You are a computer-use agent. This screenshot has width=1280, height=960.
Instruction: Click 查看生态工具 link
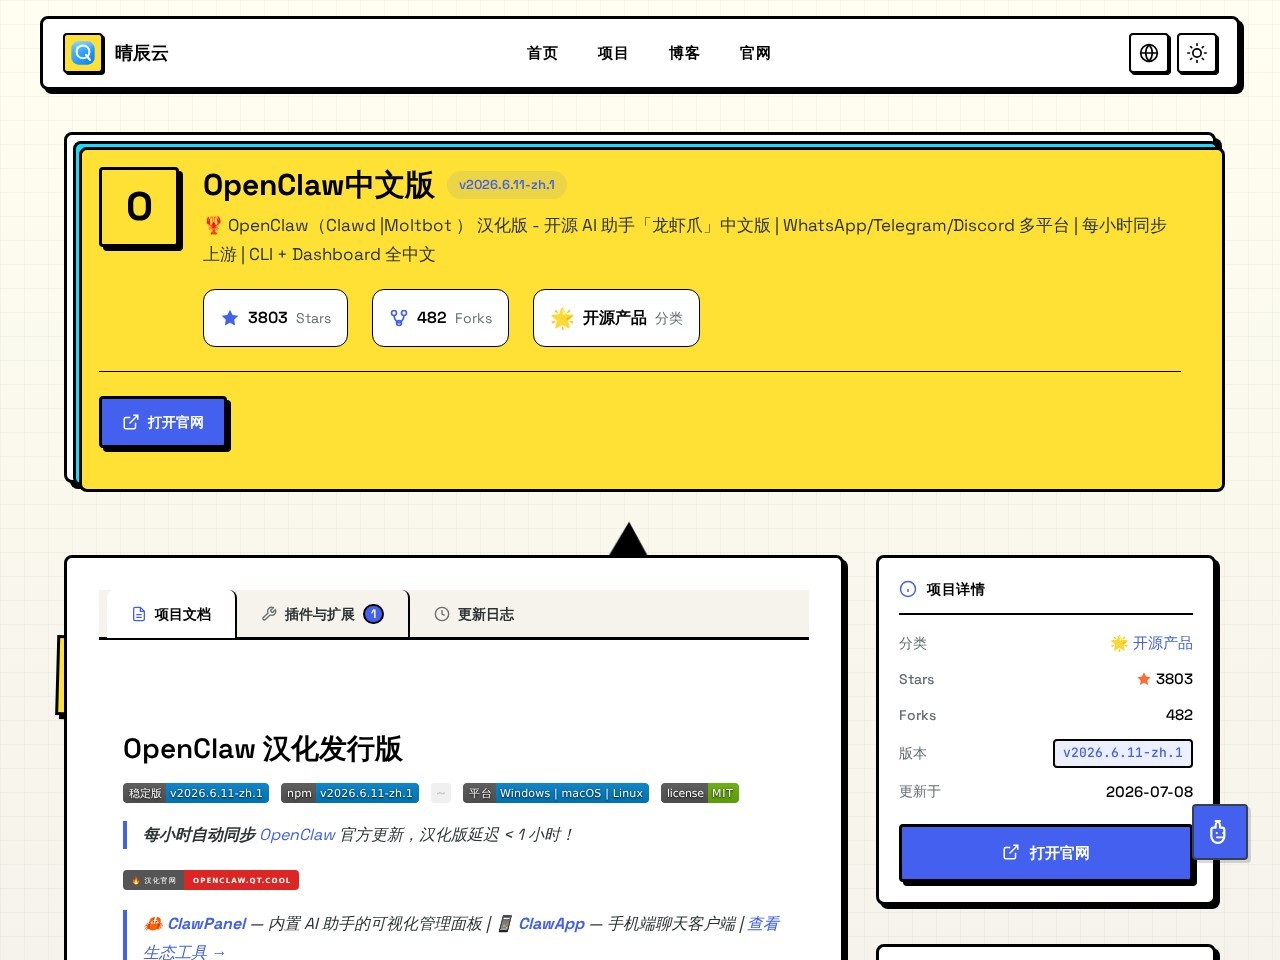[764, 923]
